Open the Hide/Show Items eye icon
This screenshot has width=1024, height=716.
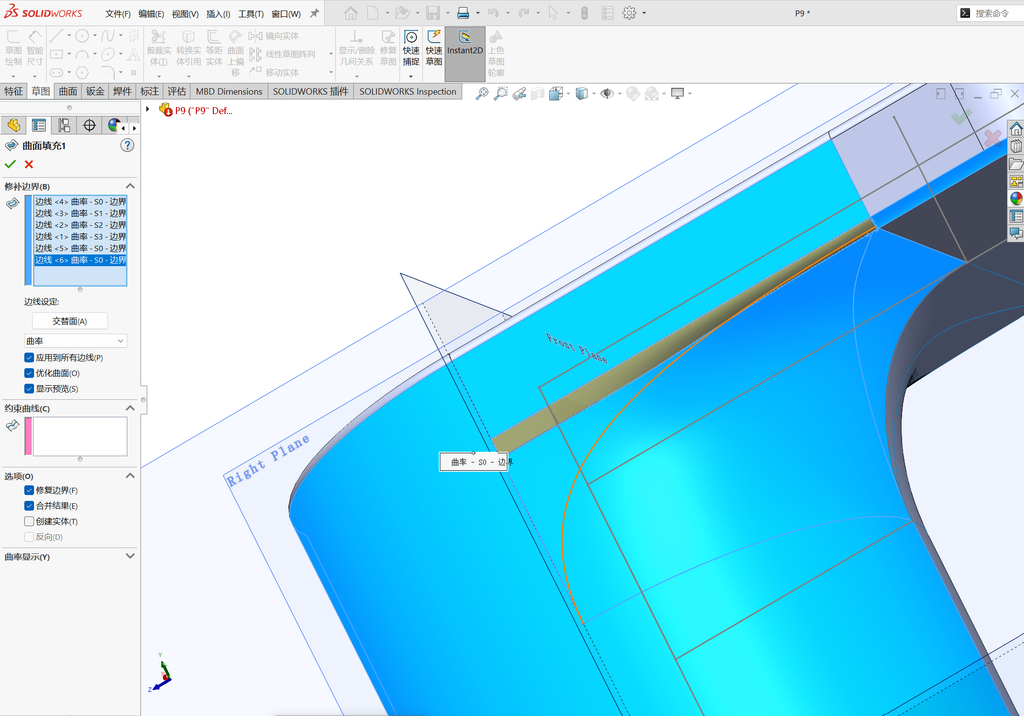[607, 93]
